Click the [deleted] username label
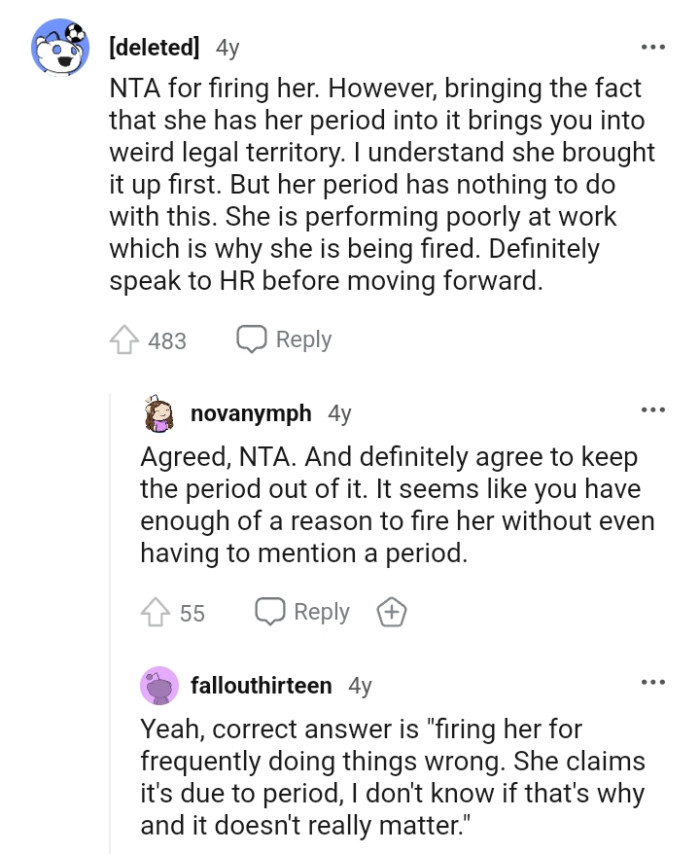The height and width of the screenshot is (854, 700). point(153,45)
